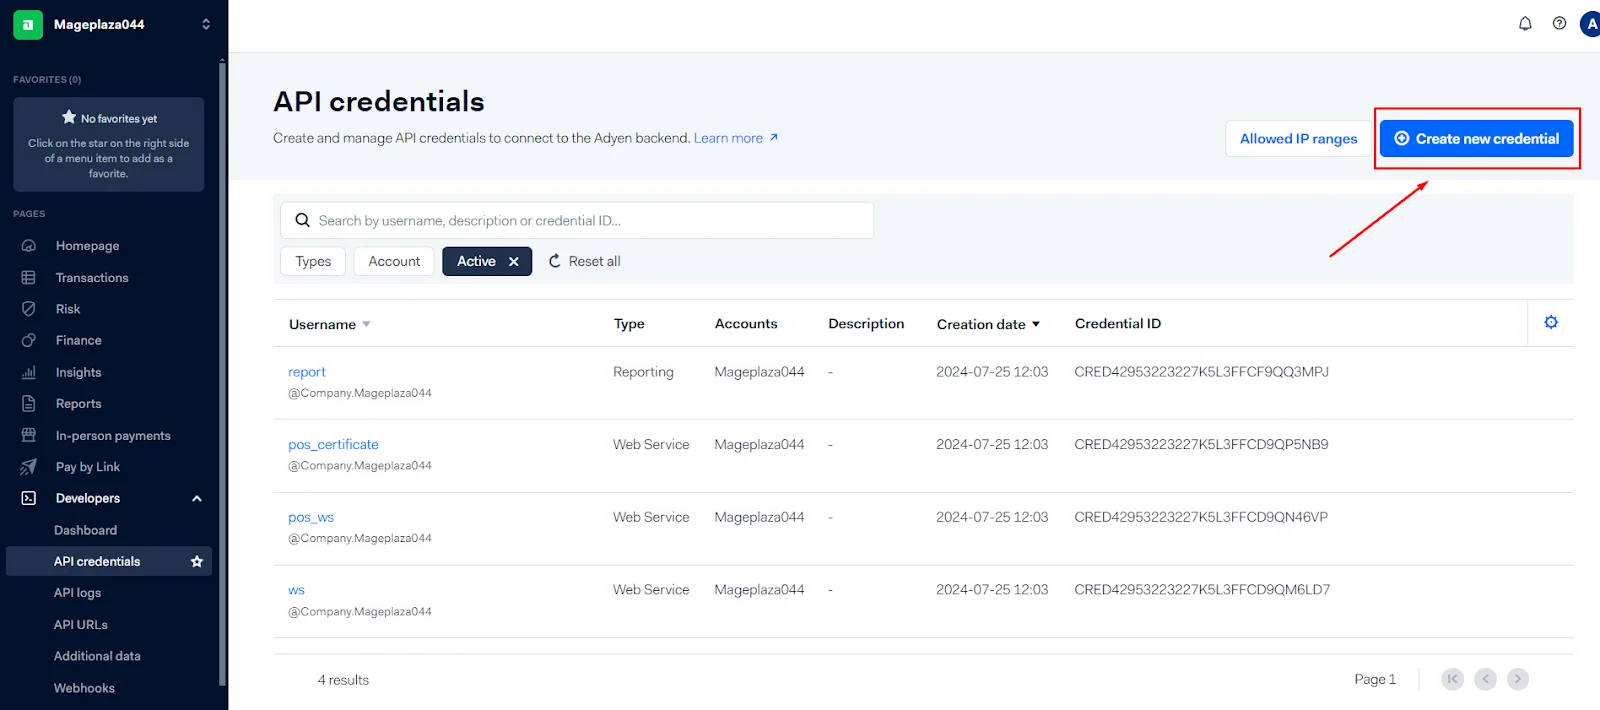
Task: Click the Reset all filters icon
Action: (555, 262)
